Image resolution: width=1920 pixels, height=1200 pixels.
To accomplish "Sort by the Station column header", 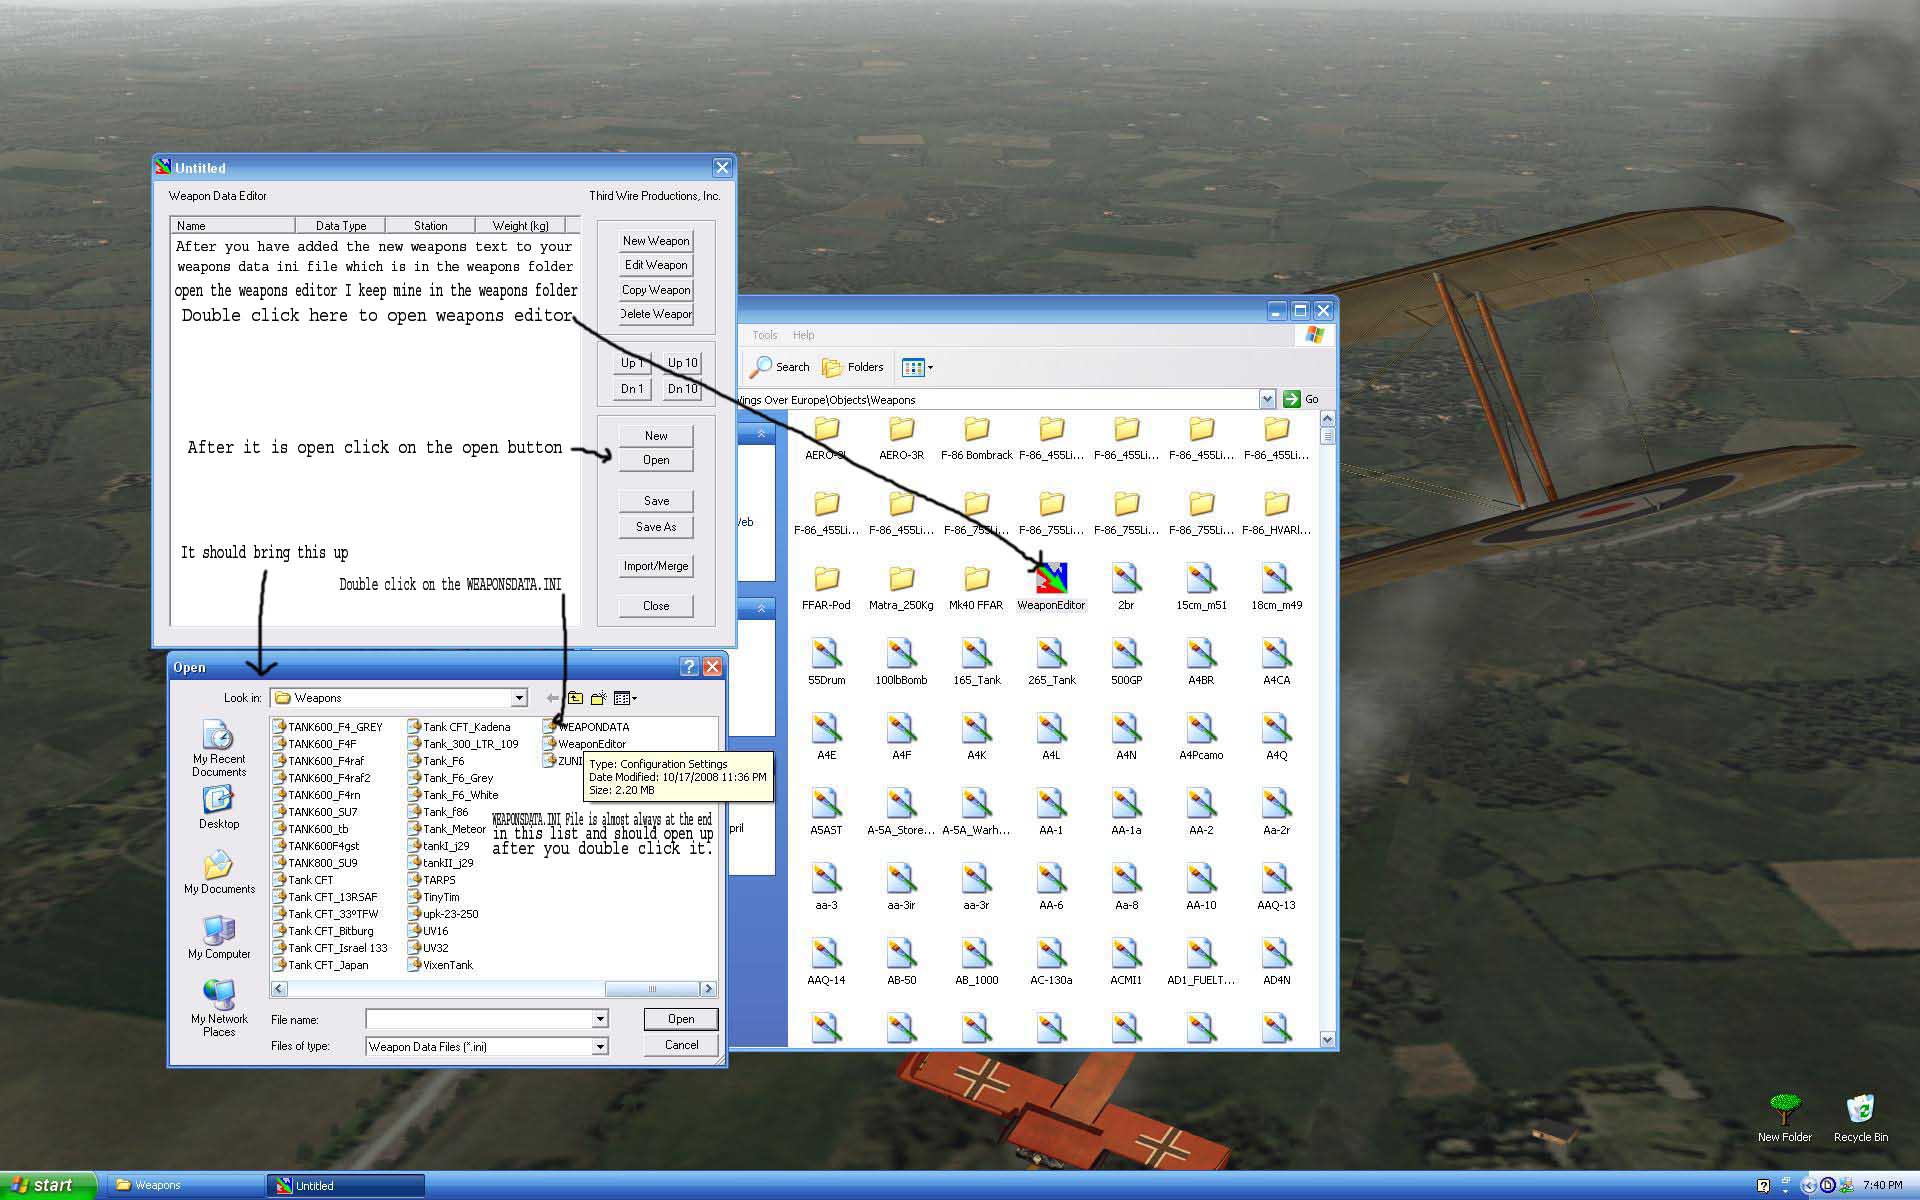I will 430,226.
